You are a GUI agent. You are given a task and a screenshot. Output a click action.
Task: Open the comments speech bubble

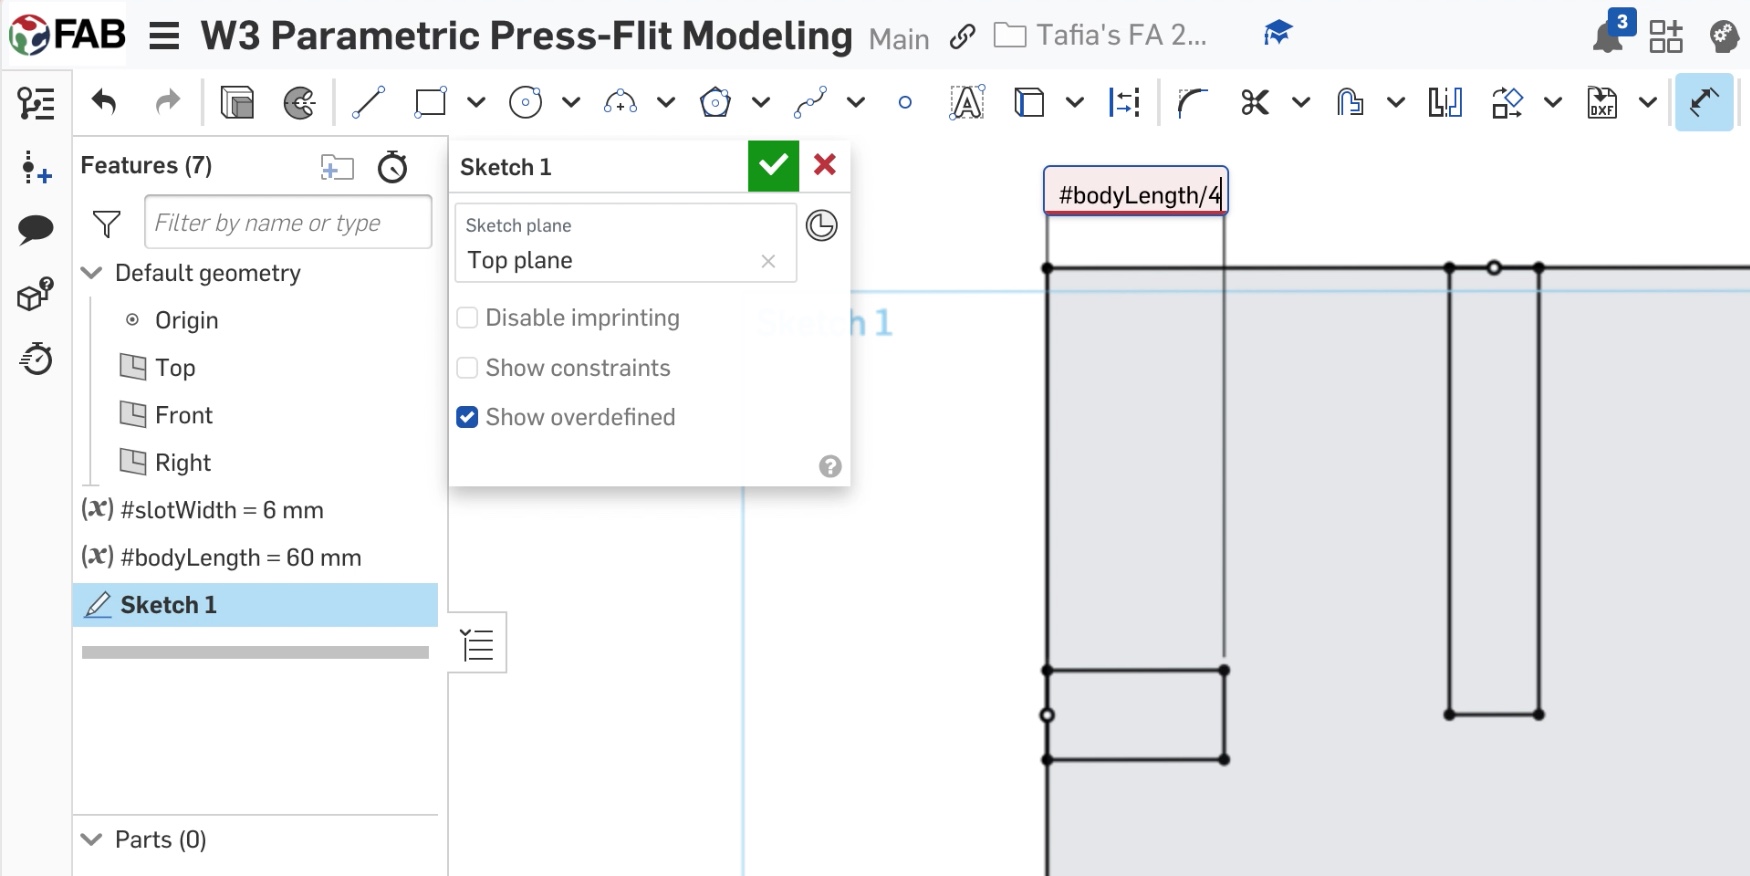36,229
